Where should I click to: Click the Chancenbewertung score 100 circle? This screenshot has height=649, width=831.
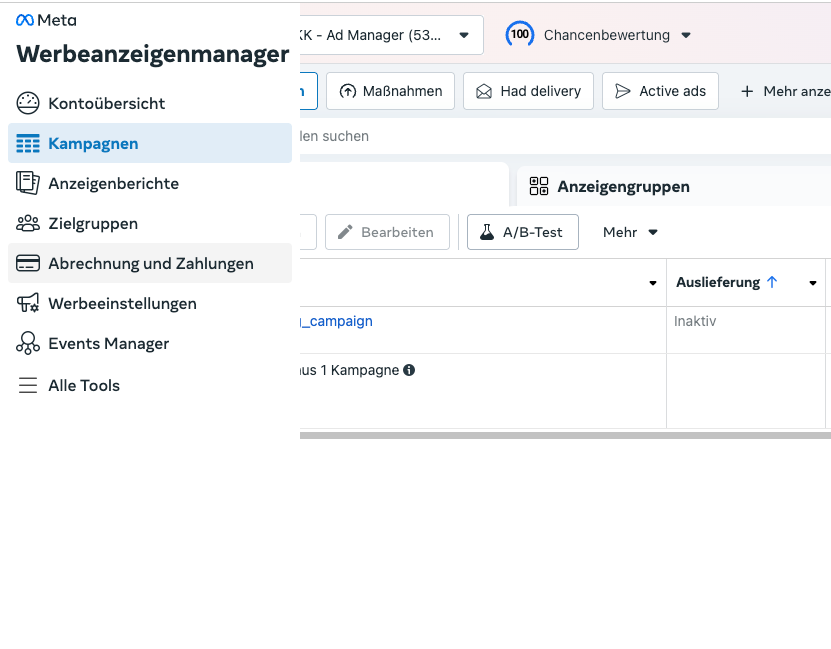[519, 34]
